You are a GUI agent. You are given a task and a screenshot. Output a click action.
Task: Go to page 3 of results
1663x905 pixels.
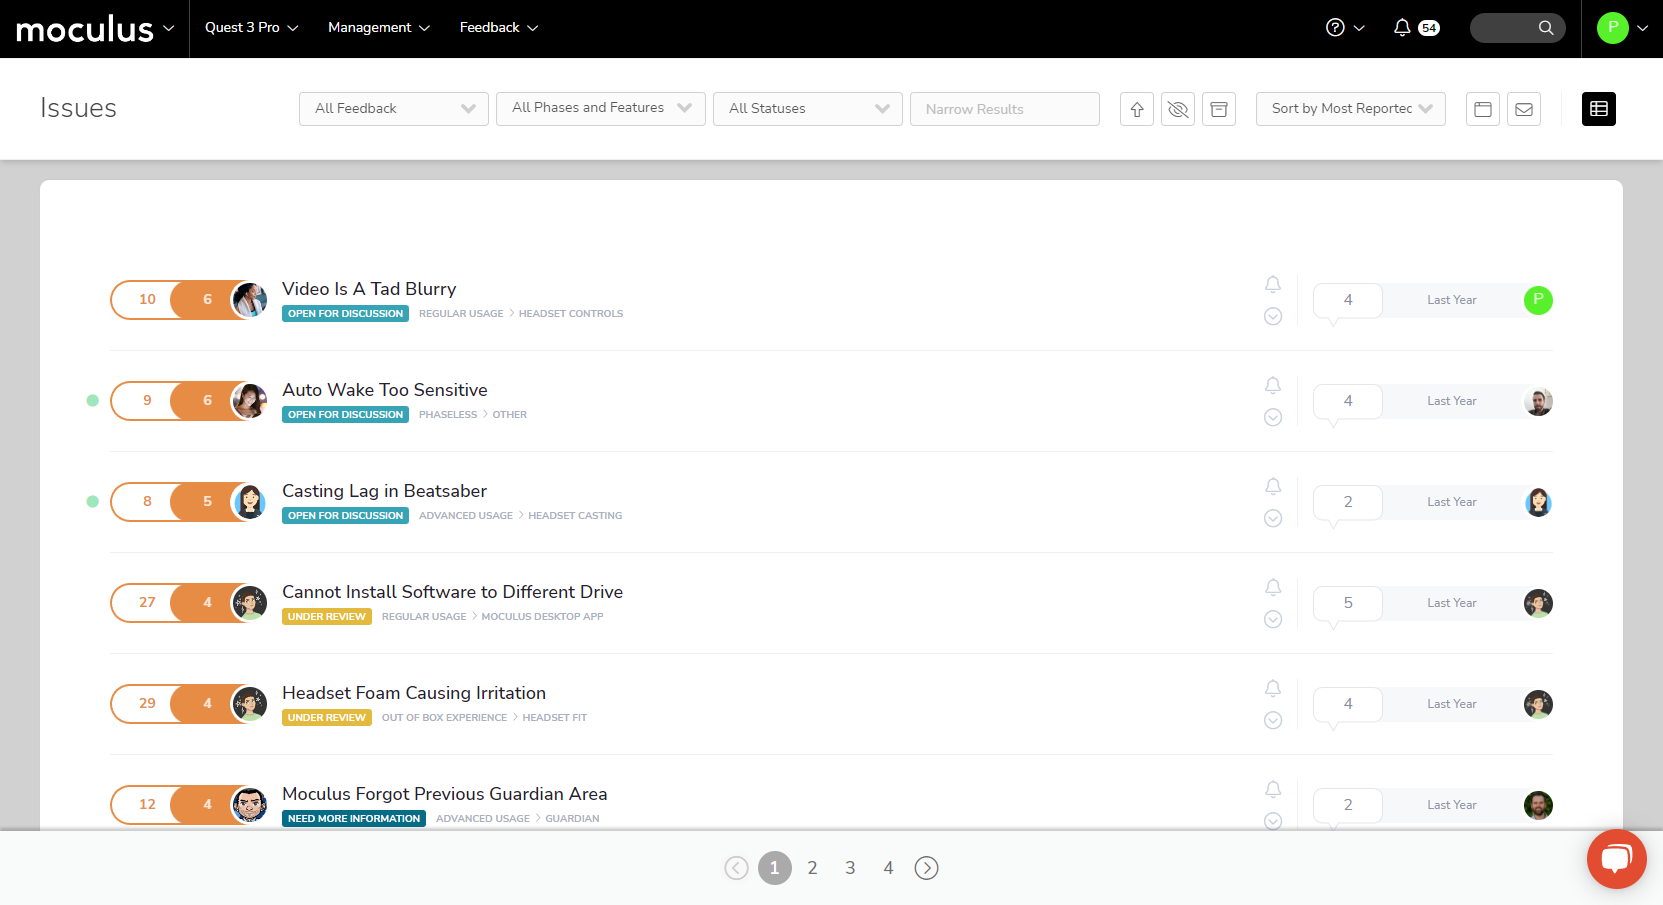(x=850, y=868)
